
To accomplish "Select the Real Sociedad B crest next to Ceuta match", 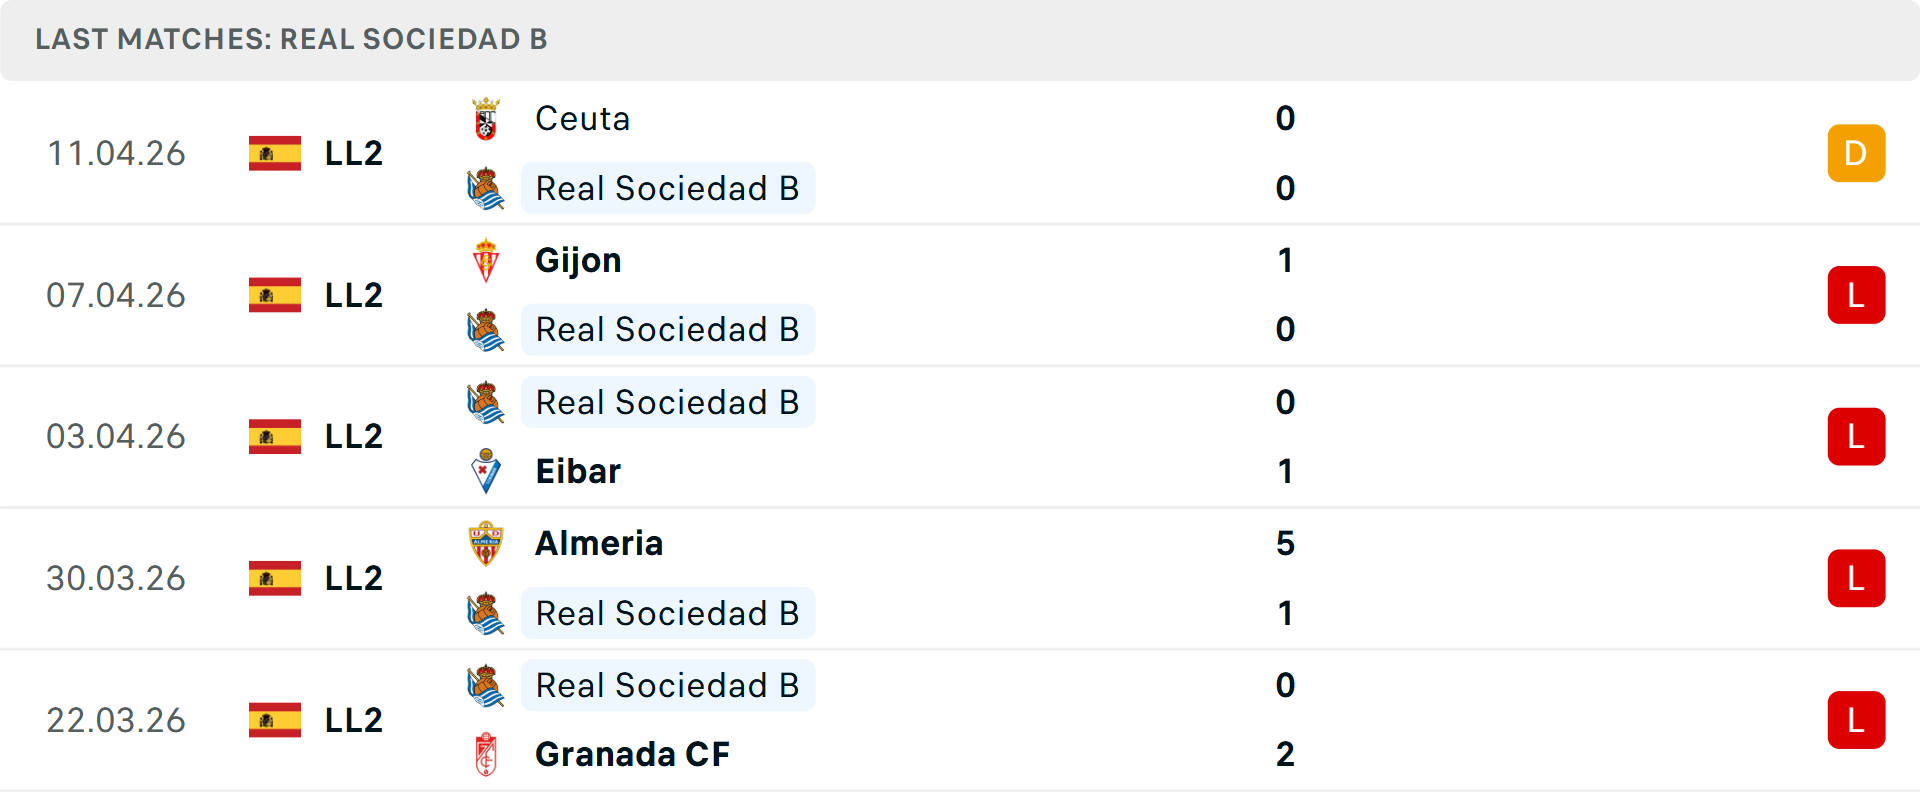I will click(487, 188).
